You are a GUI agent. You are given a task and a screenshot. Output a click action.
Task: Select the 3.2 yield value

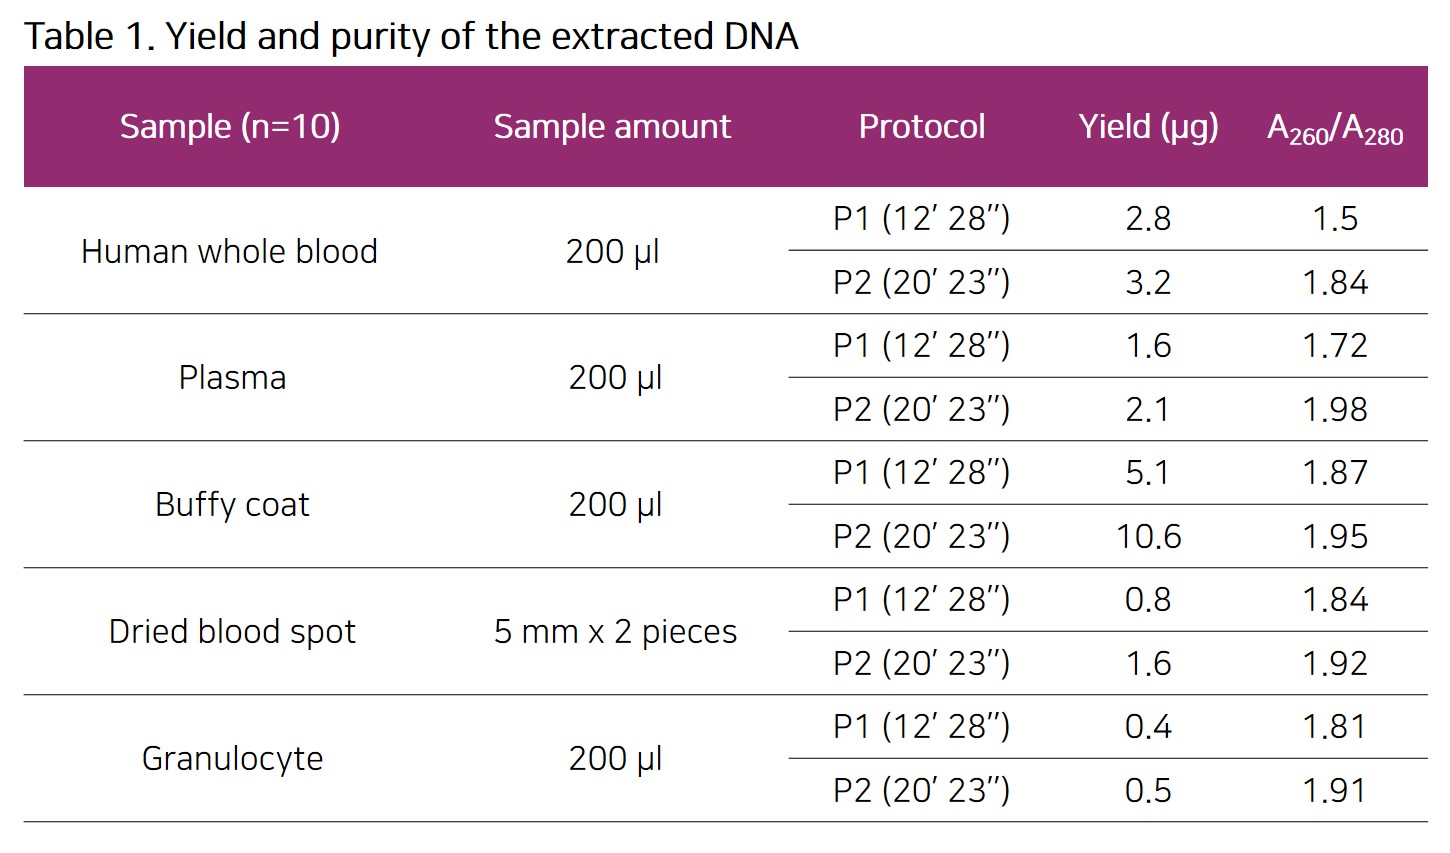tap(1148, 283)
